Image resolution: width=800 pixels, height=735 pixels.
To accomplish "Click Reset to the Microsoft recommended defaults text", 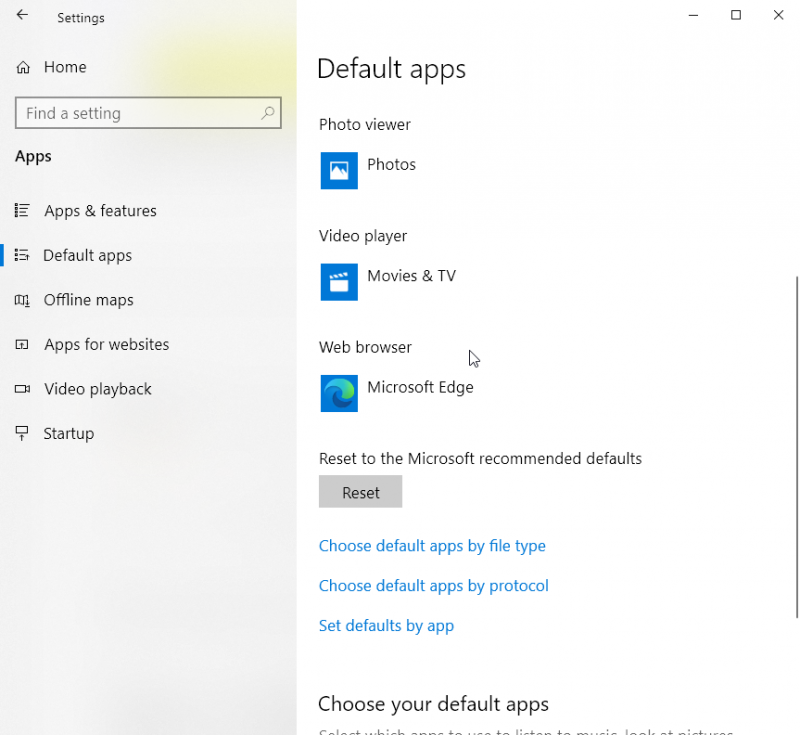I will tap(480, 459).
